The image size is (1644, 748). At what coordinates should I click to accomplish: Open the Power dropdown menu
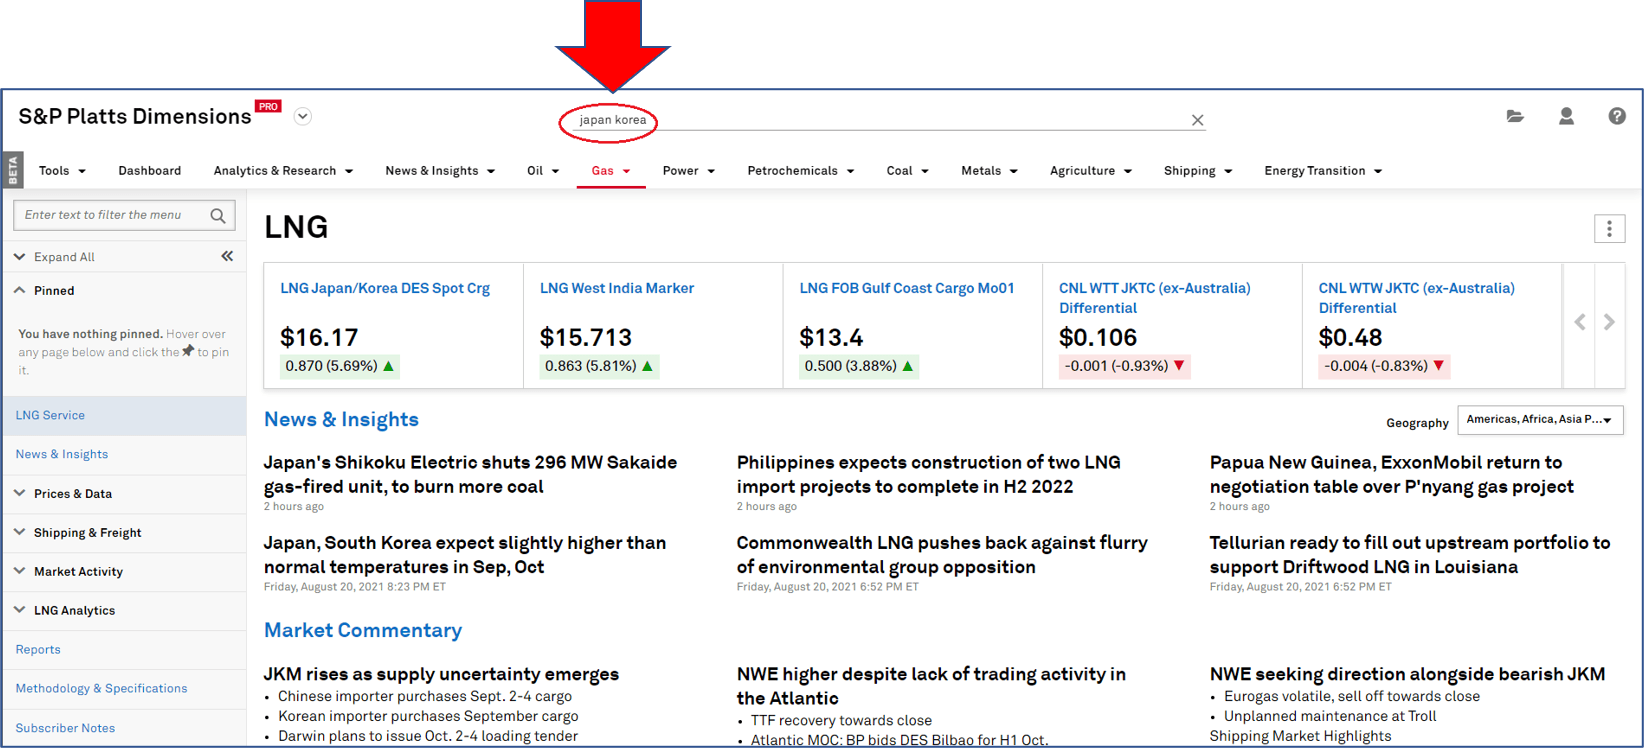(x=688, y=171)
